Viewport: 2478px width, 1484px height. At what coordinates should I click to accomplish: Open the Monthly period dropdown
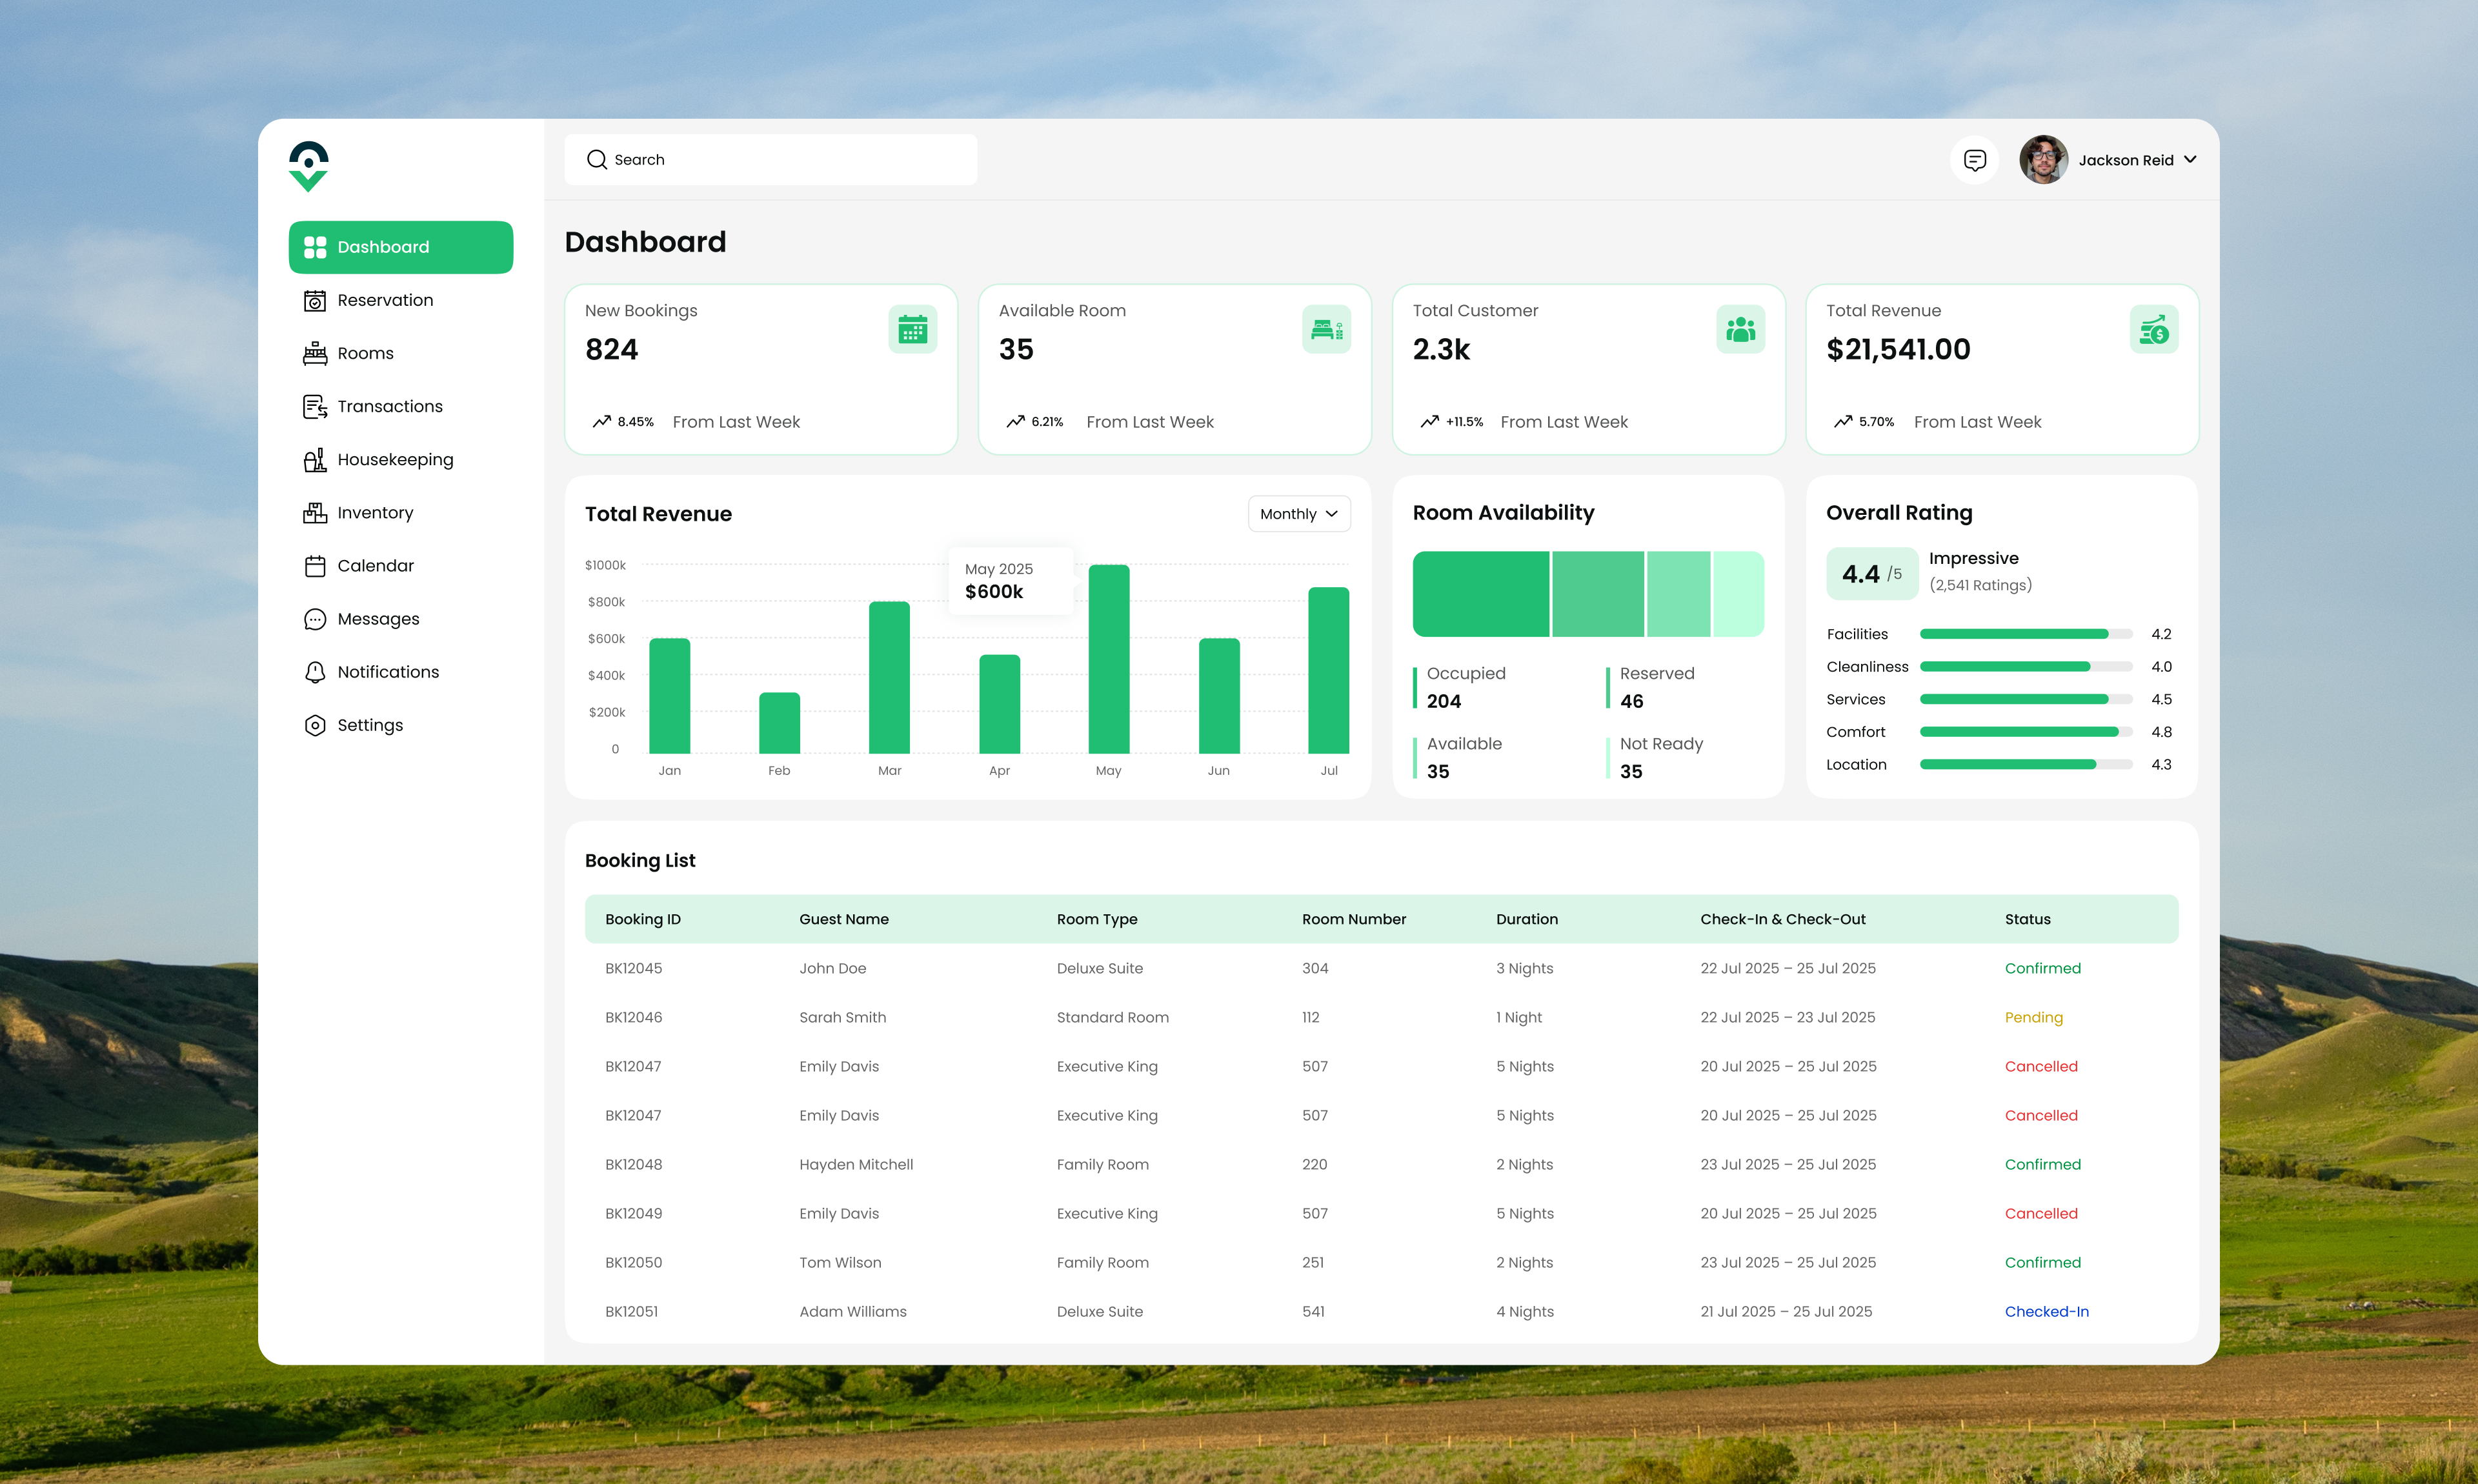coord(1299,514)
